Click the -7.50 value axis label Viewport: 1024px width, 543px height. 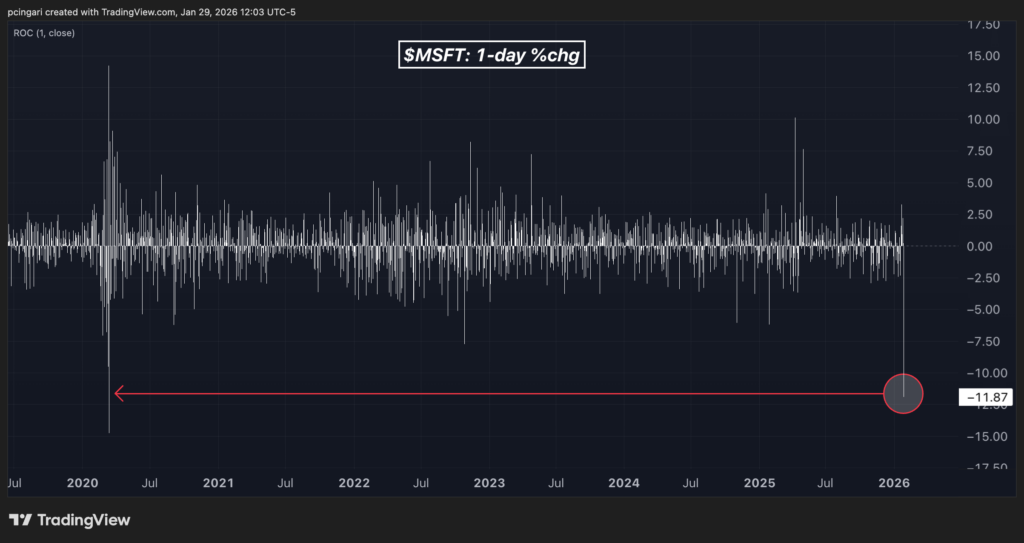(x=986, y=341)
